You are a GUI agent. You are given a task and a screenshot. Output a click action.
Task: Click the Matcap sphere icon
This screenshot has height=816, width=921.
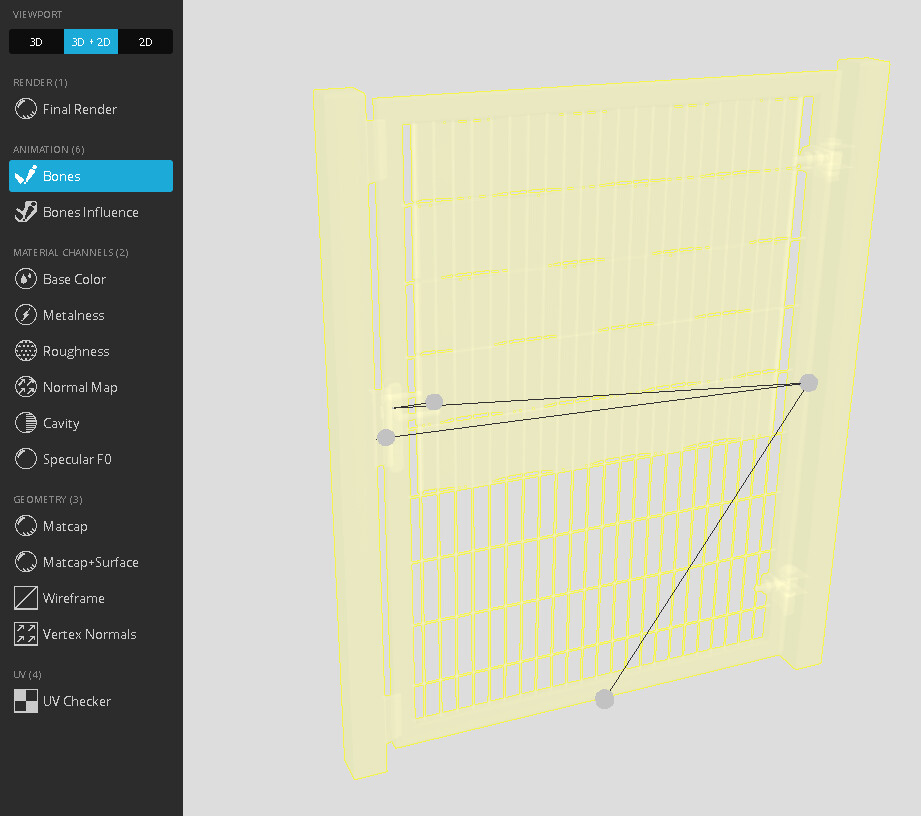pos(26,526)
